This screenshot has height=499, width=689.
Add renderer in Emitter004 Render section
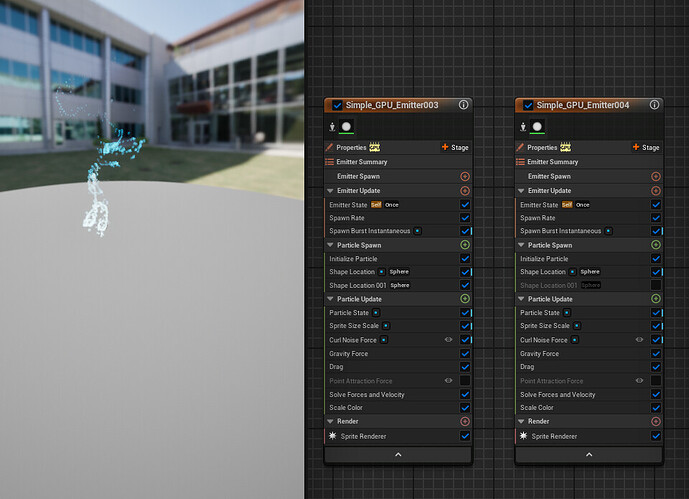pos(656,421)
